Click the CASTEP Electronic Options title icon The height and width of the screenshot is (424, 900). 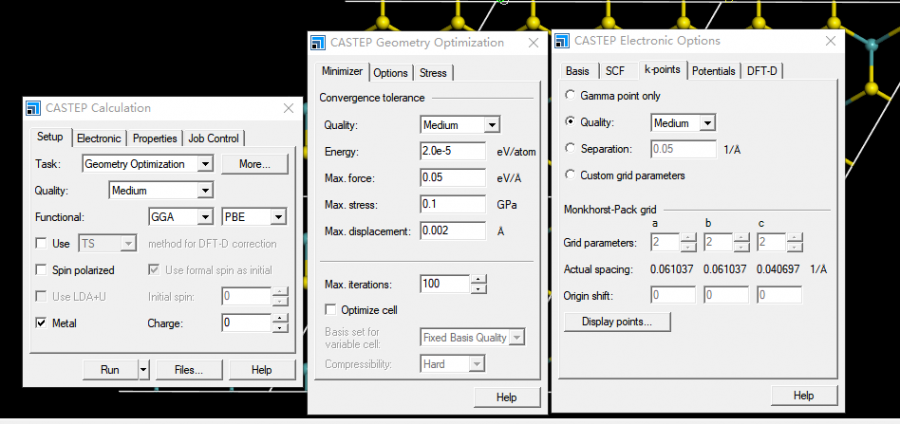click(x=564, y=41)
